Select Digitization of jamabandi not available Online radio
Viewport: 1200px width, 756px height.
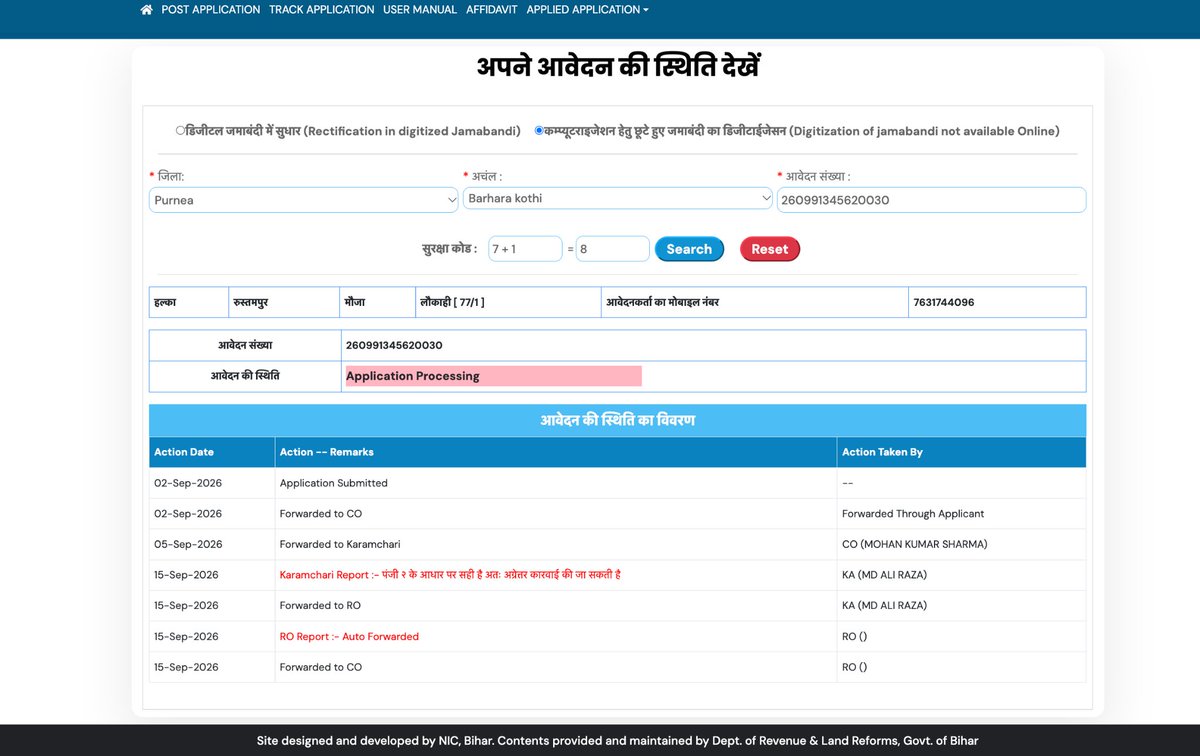point(539,130)
